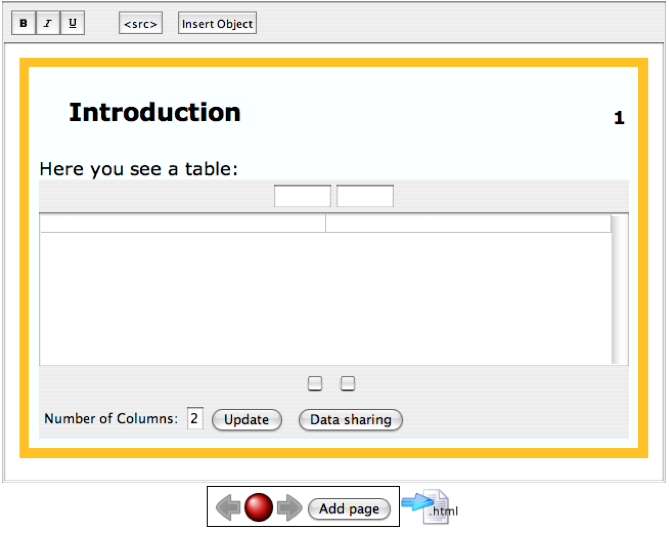Go to the previous page with left arrow
Screen dimensions: 669x535
[x=229, y=507]
